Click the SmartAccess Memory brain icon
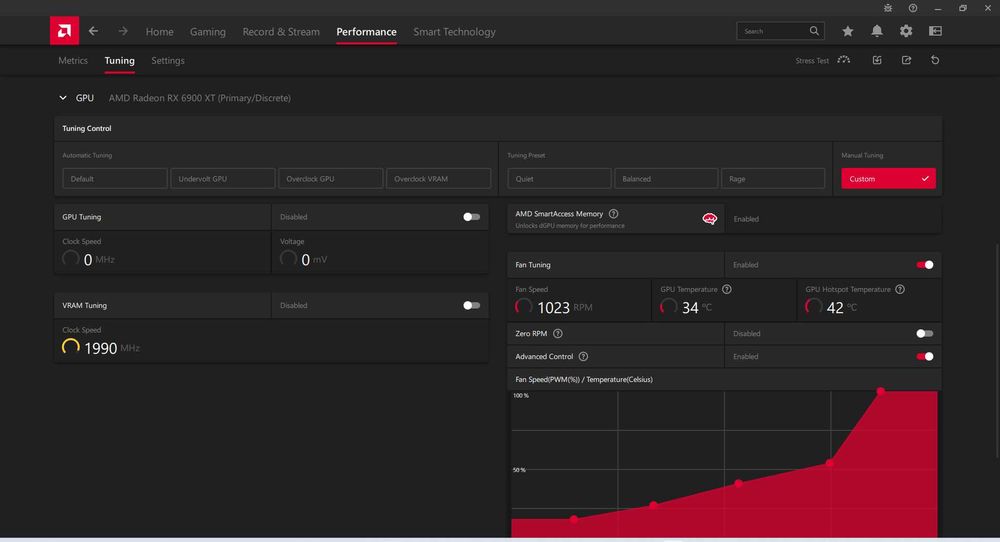This screenshot has height=542, width=1000. (710, 219)
